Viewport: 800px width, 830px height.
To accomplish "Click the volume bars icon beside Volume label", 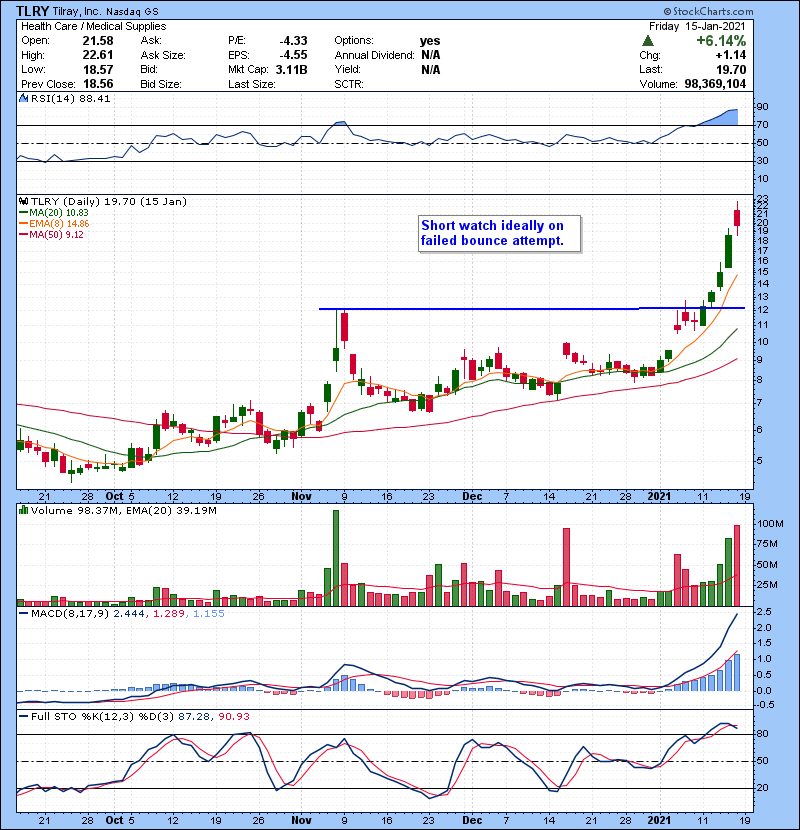I will [x=23, y=510].
